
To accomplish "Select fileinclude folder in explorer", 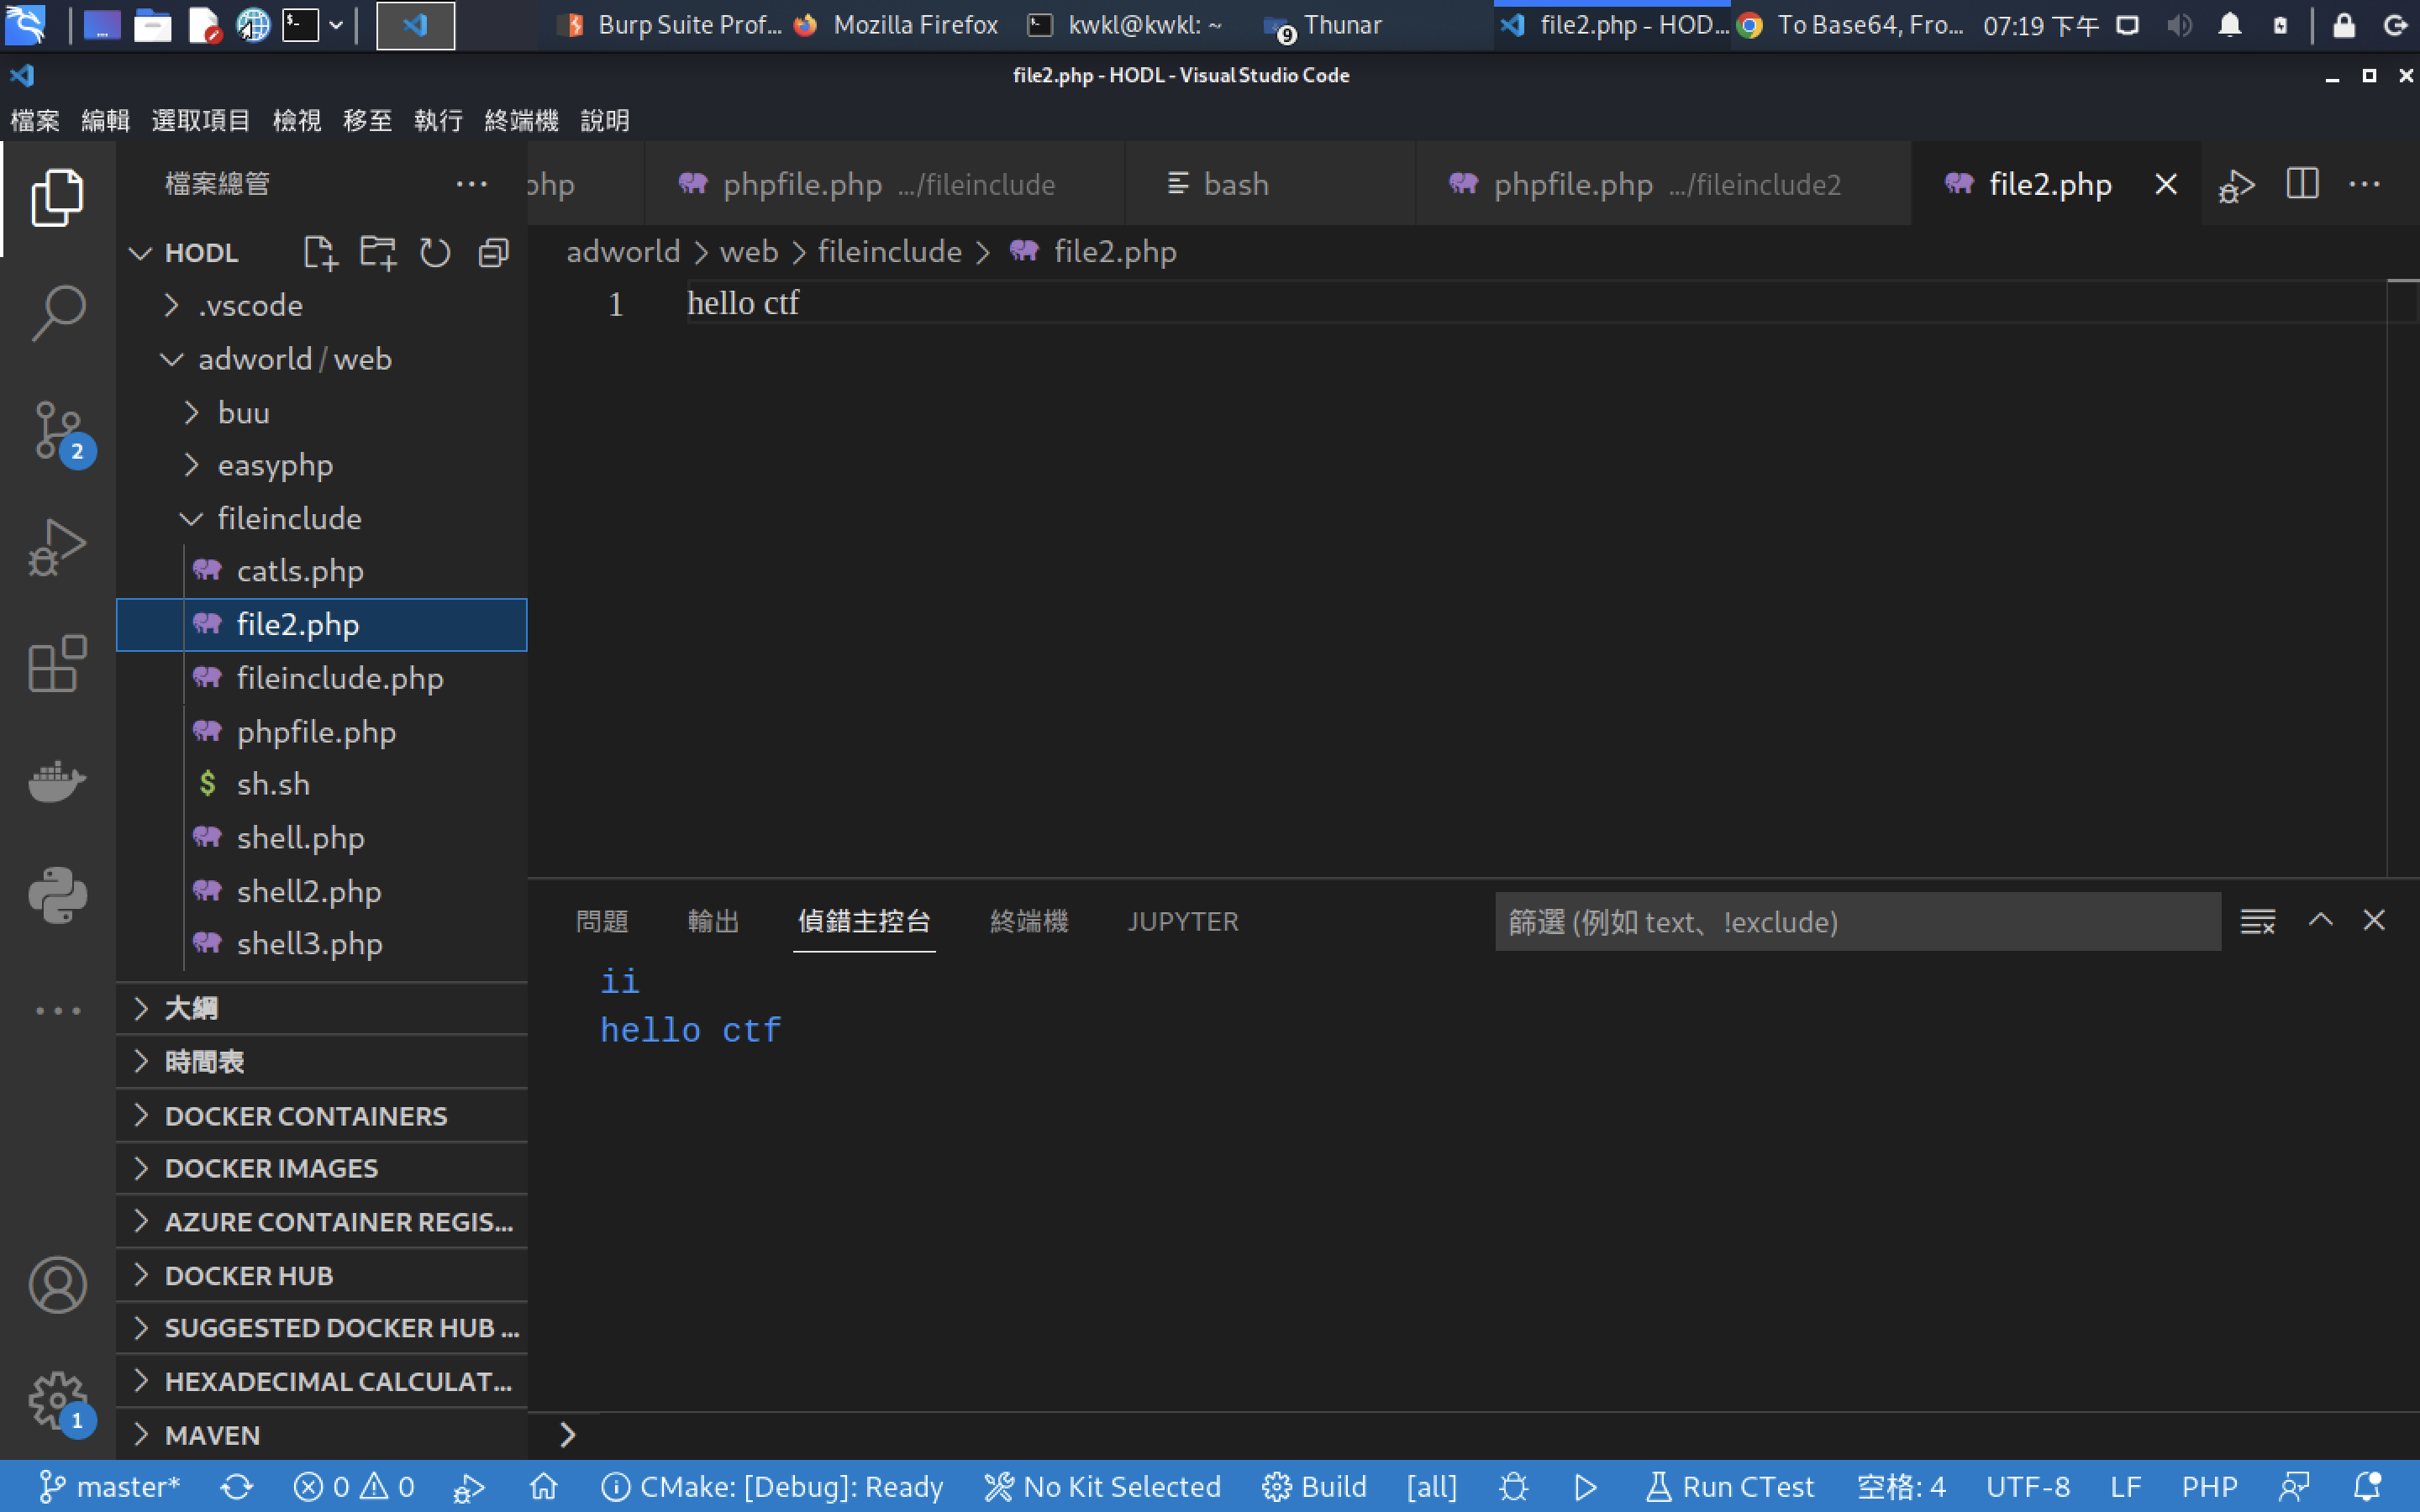I will point(289,517).
